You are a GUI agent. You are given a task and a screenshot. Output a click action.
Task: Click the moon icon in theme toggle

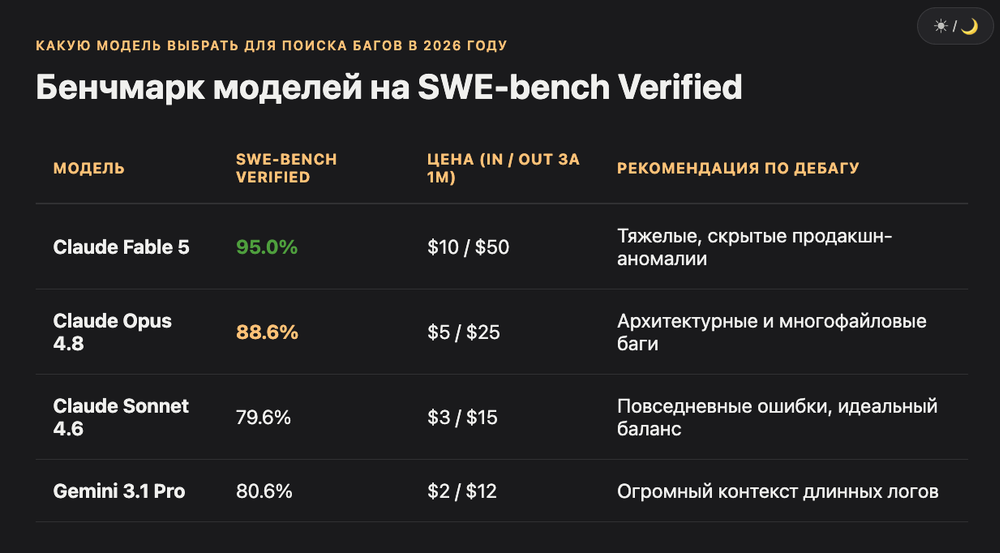[969, 26]
